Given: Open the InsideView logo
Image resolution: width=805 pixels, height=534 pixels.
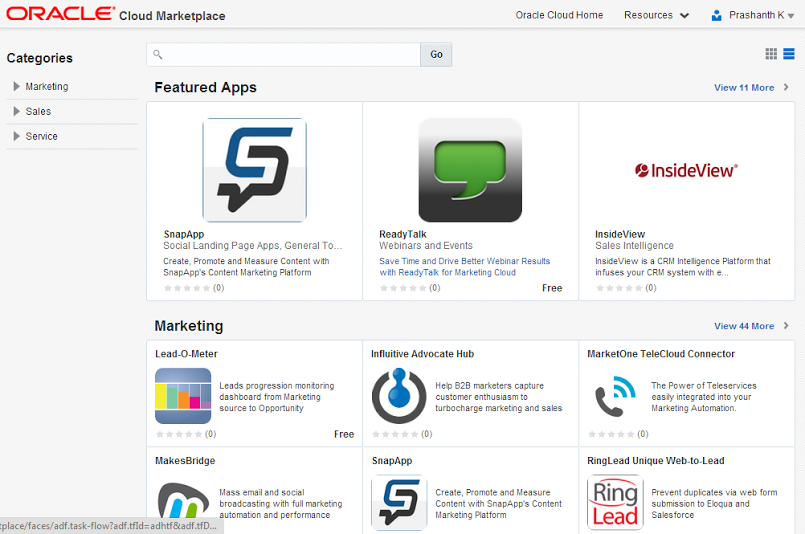Looking at the screenshot, I should coord(686,170).
